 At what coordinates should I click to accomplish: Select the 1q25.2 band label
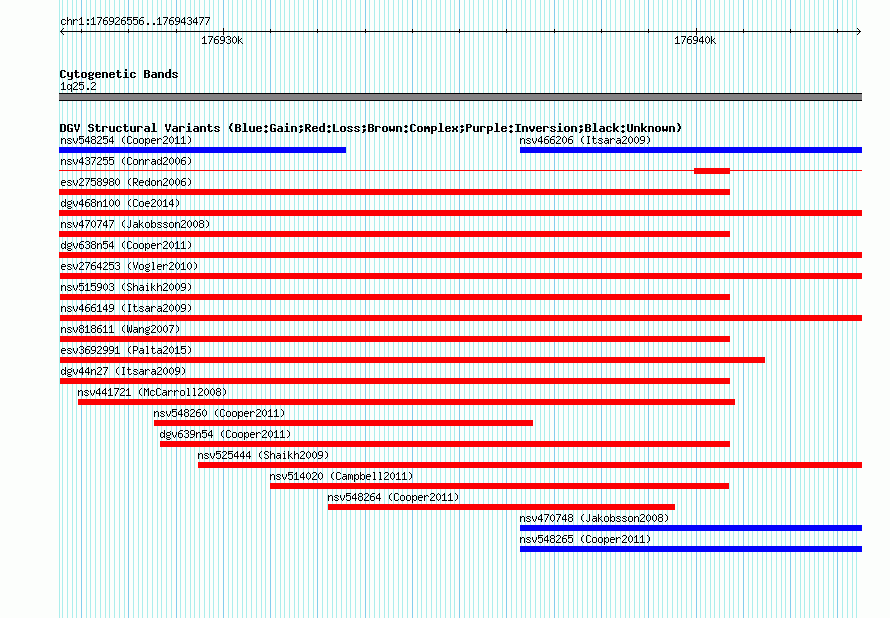78,86
